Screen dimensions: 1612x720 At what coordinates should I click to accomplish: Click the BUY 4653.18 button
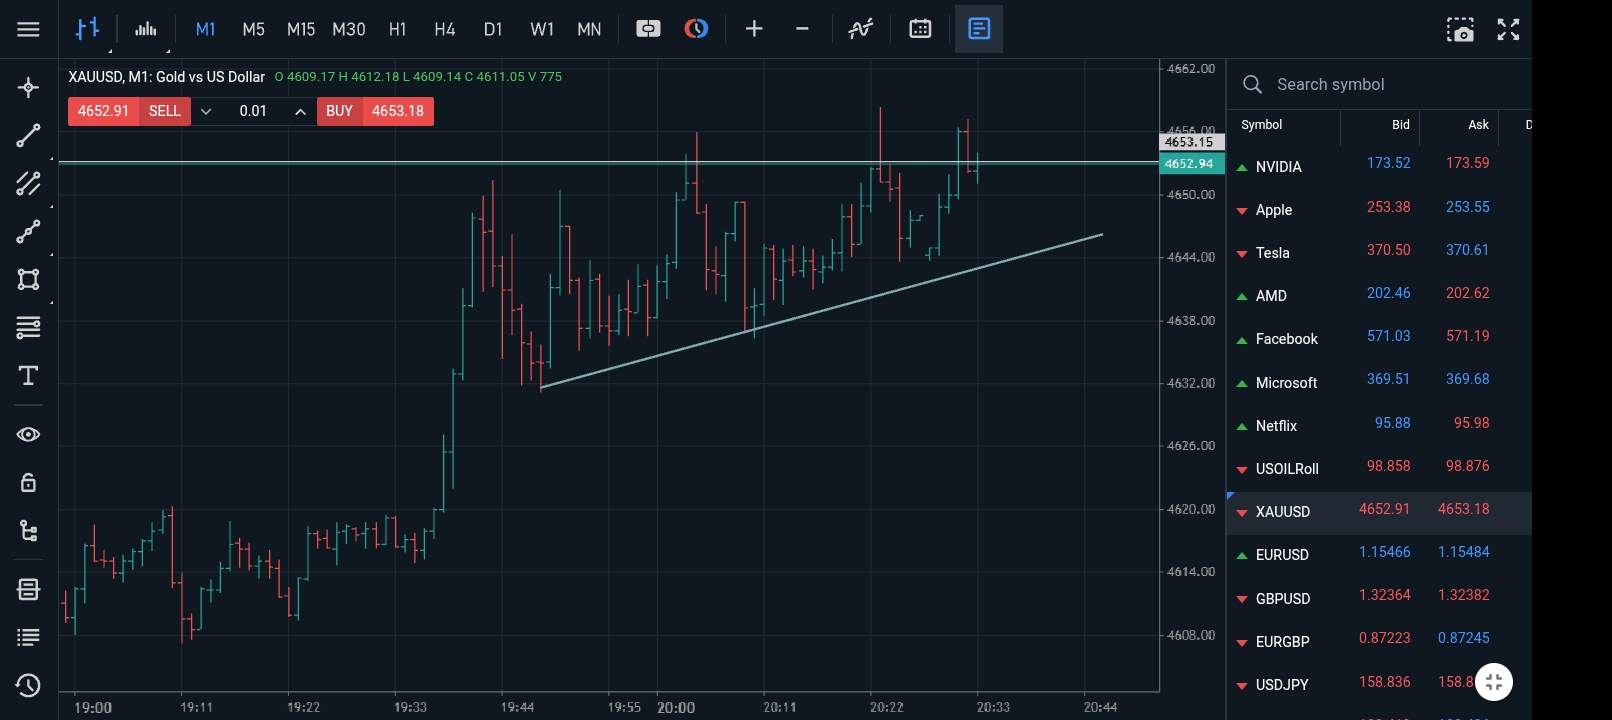375,111
